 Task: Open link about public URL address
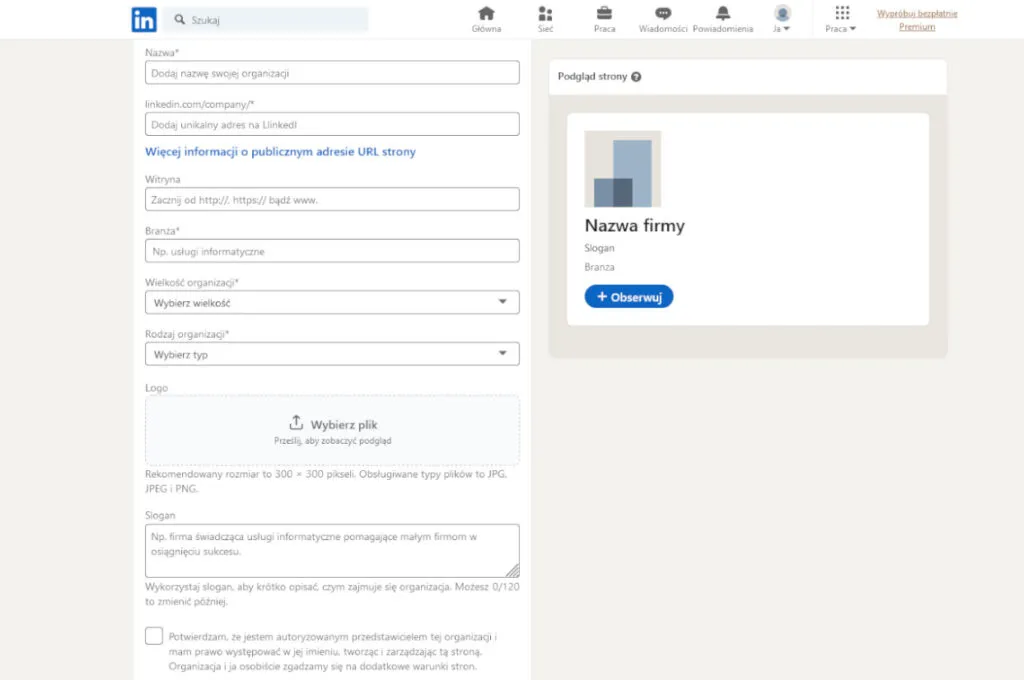(280, 152)
